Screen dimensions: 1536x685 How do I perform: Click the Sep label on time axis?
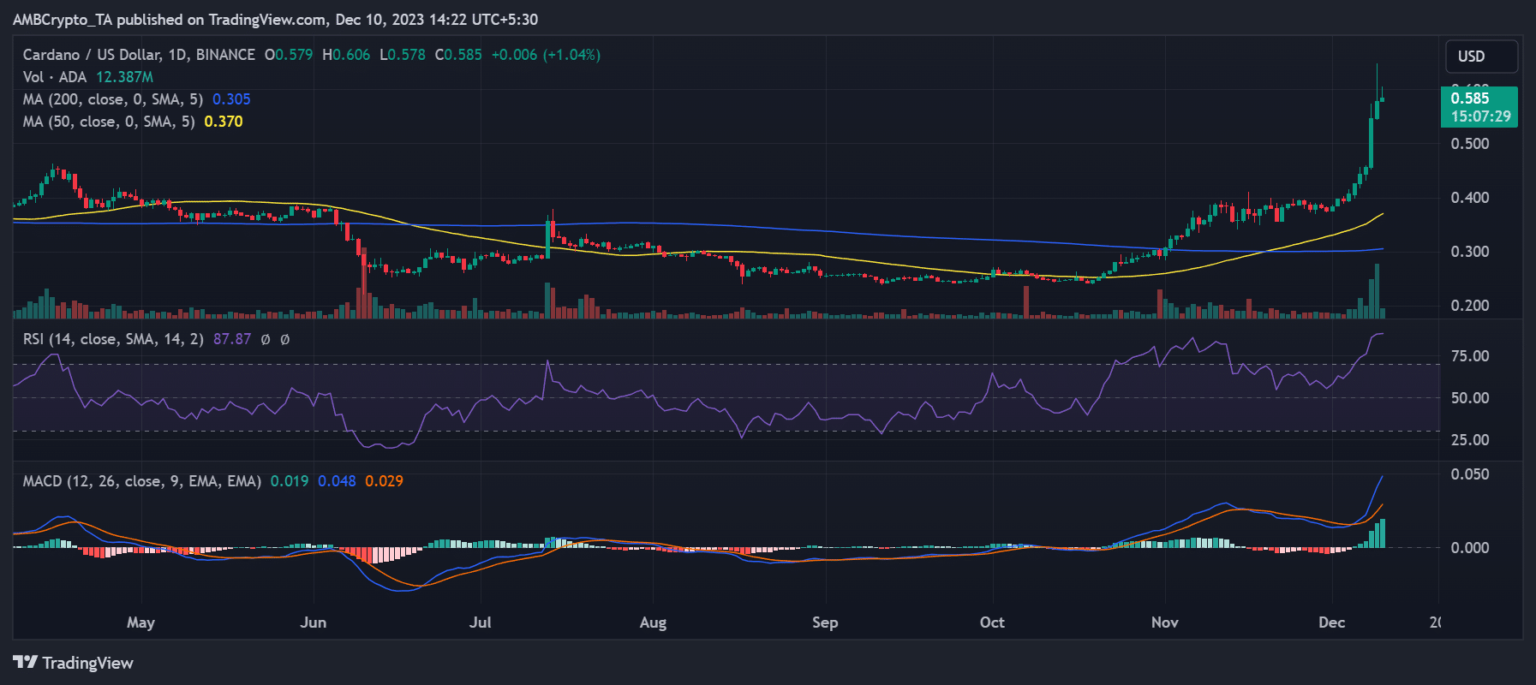click(825, 622)
